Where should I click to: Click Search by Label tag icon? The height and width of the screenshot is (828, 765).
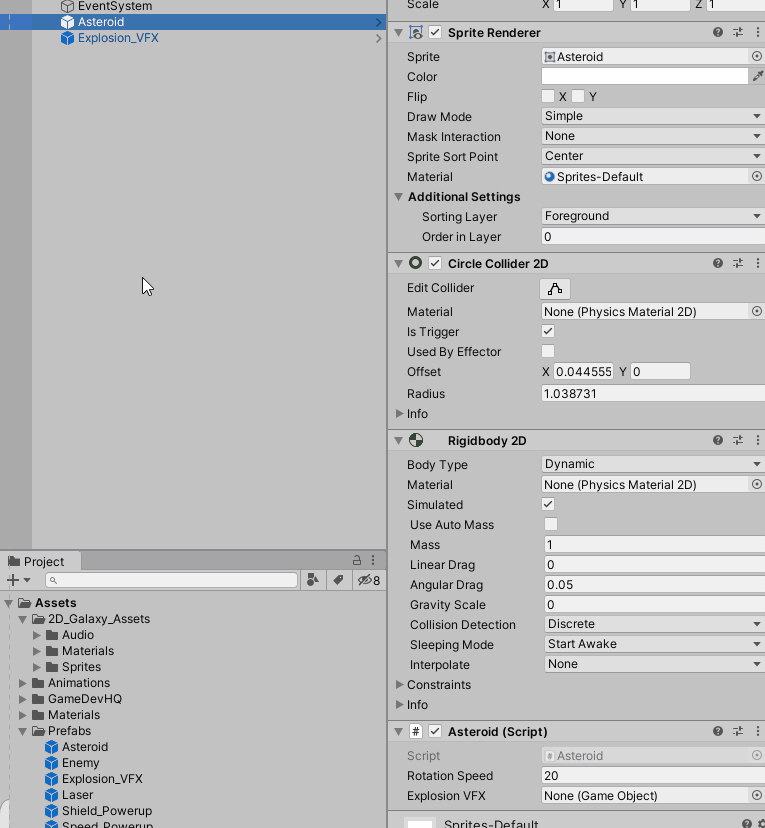point(338,580)
